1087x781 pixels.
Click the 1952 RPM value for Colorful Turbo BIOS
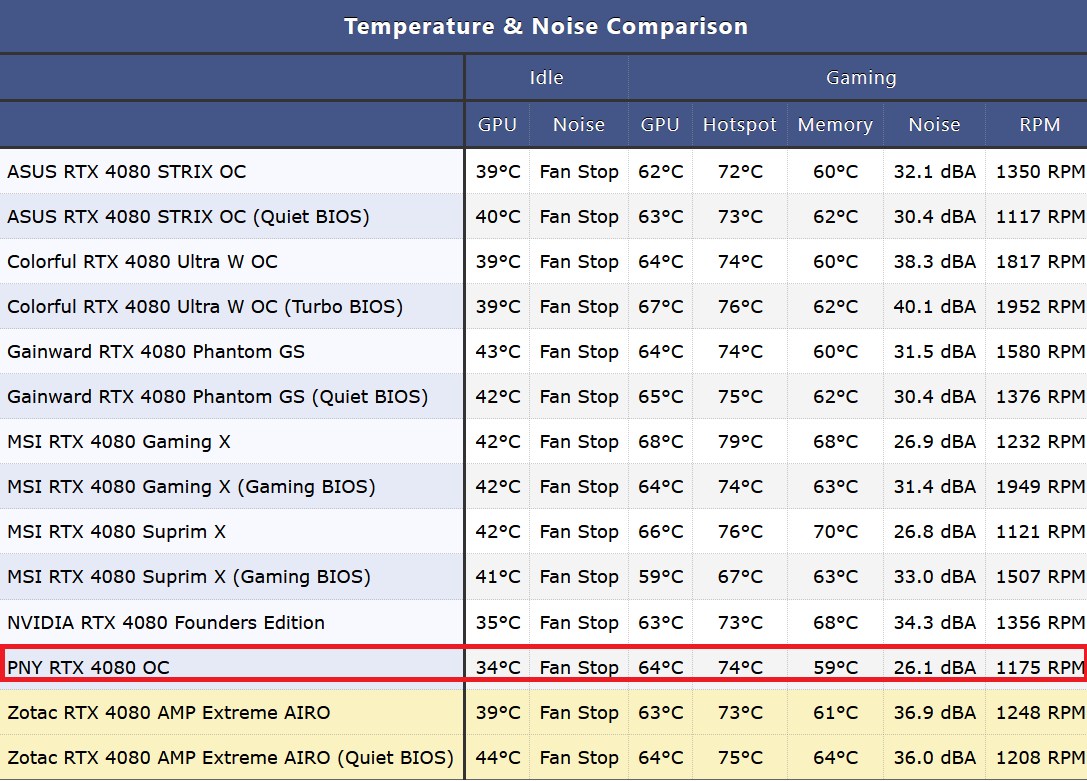pos(1039,307)
